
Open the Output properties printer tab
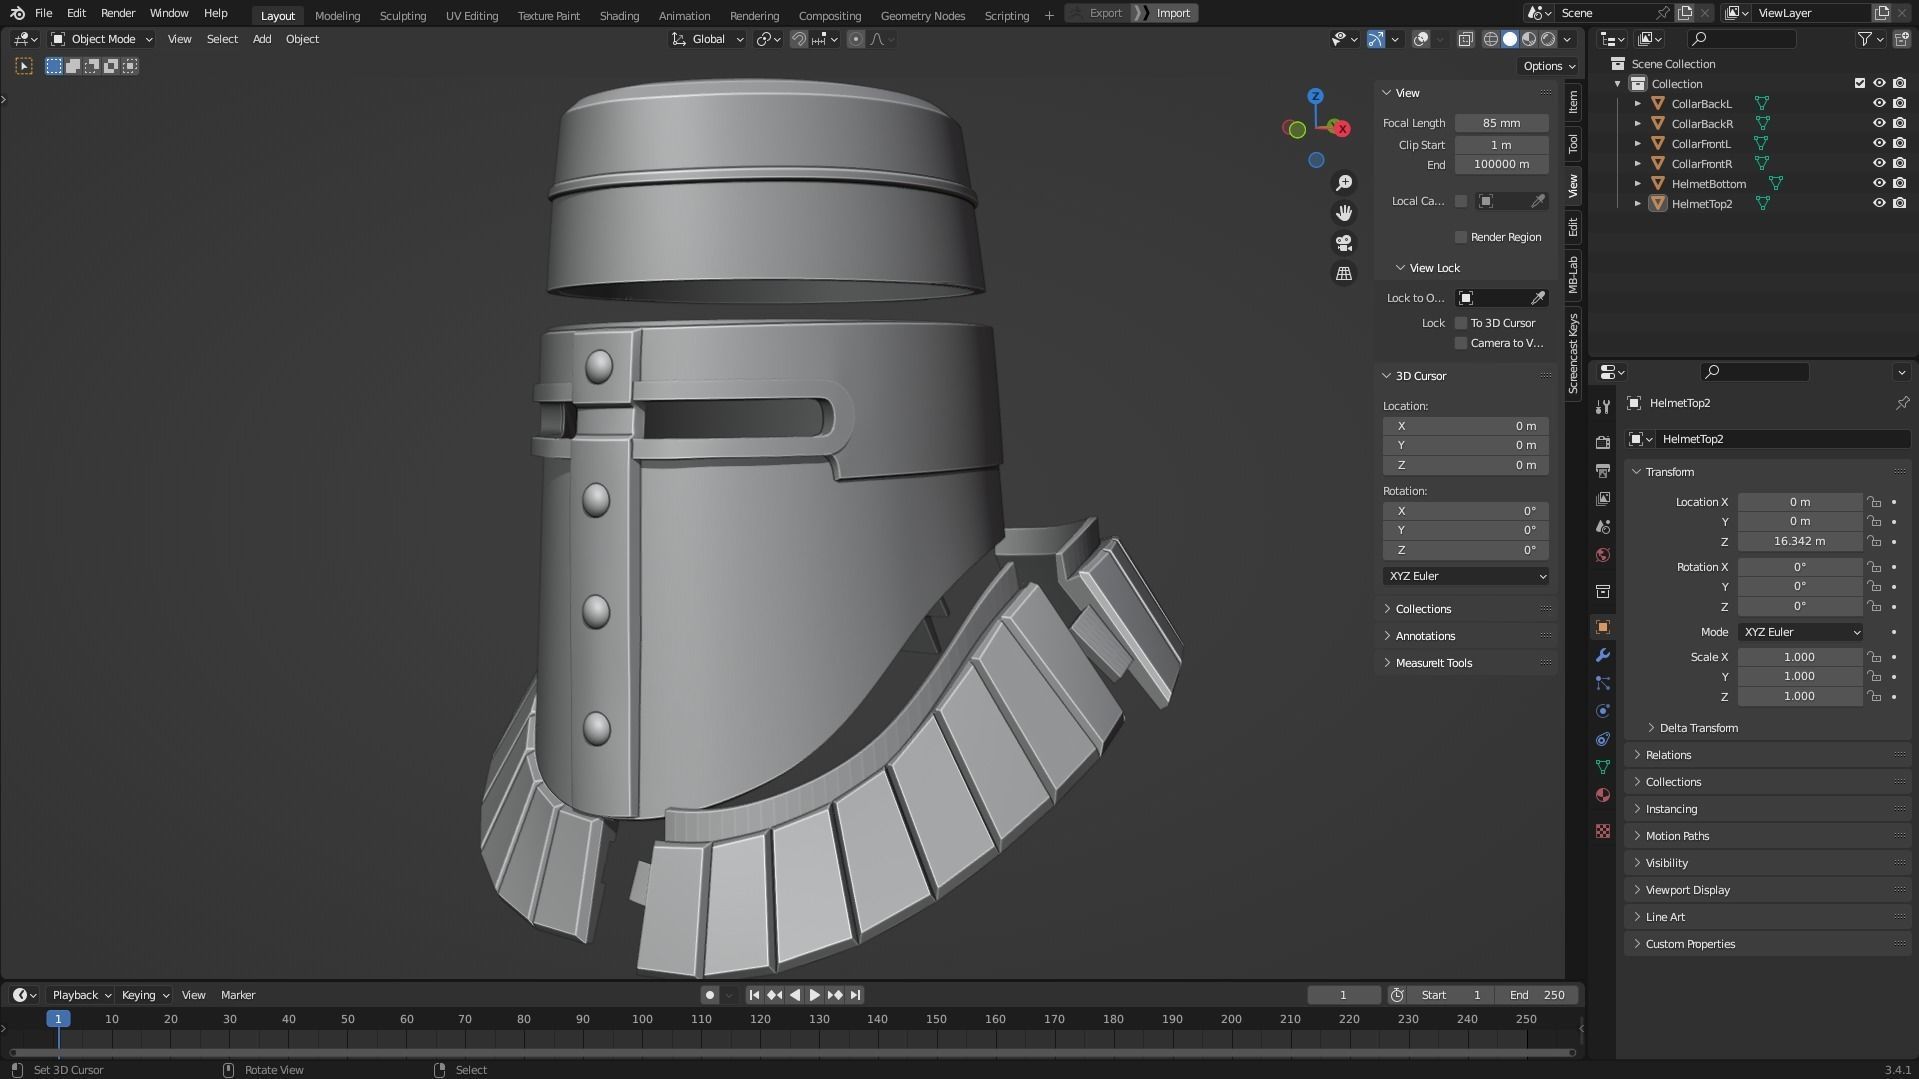[x=1603, y=470]
